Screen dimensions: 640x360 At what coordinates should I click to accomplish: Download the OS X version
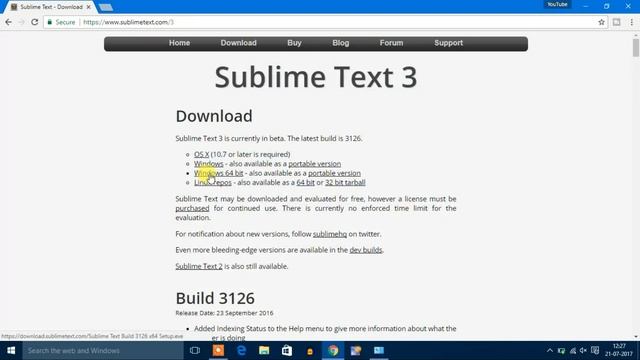[x=202, y=154]
